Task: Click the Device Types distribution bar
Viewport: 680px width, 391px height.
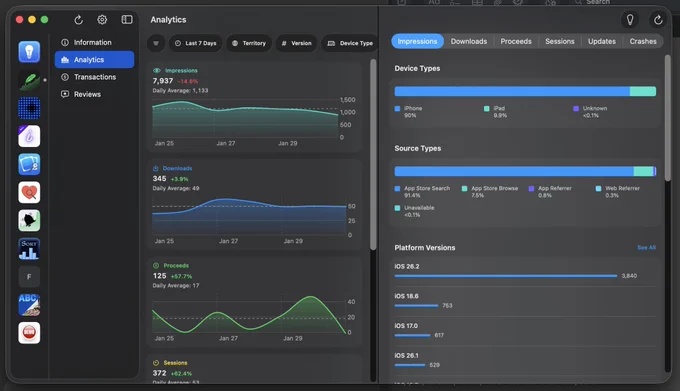Action: pos(525,91)
